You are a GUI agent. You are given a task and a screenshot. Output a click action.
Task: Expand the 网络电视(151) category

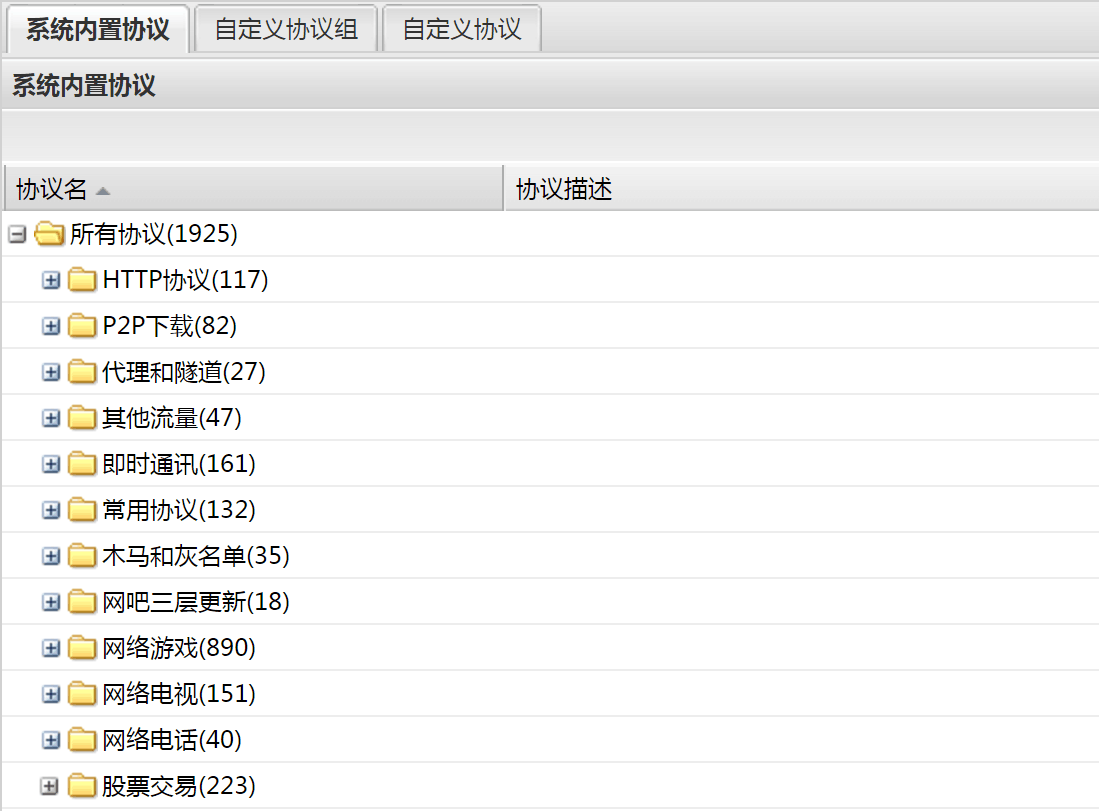click(51, 694)
